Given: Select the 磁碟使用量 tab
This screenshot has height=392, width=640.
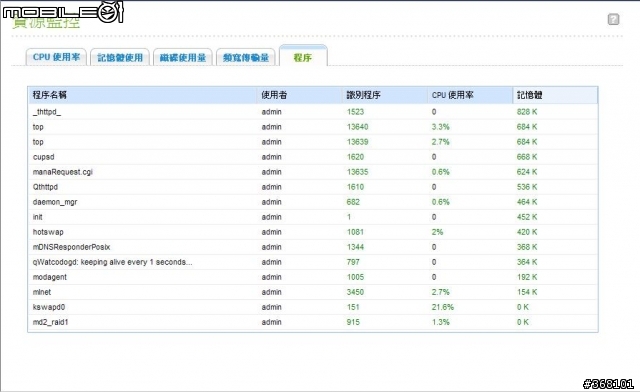Looking at the screenshot, I should point(183,58).
